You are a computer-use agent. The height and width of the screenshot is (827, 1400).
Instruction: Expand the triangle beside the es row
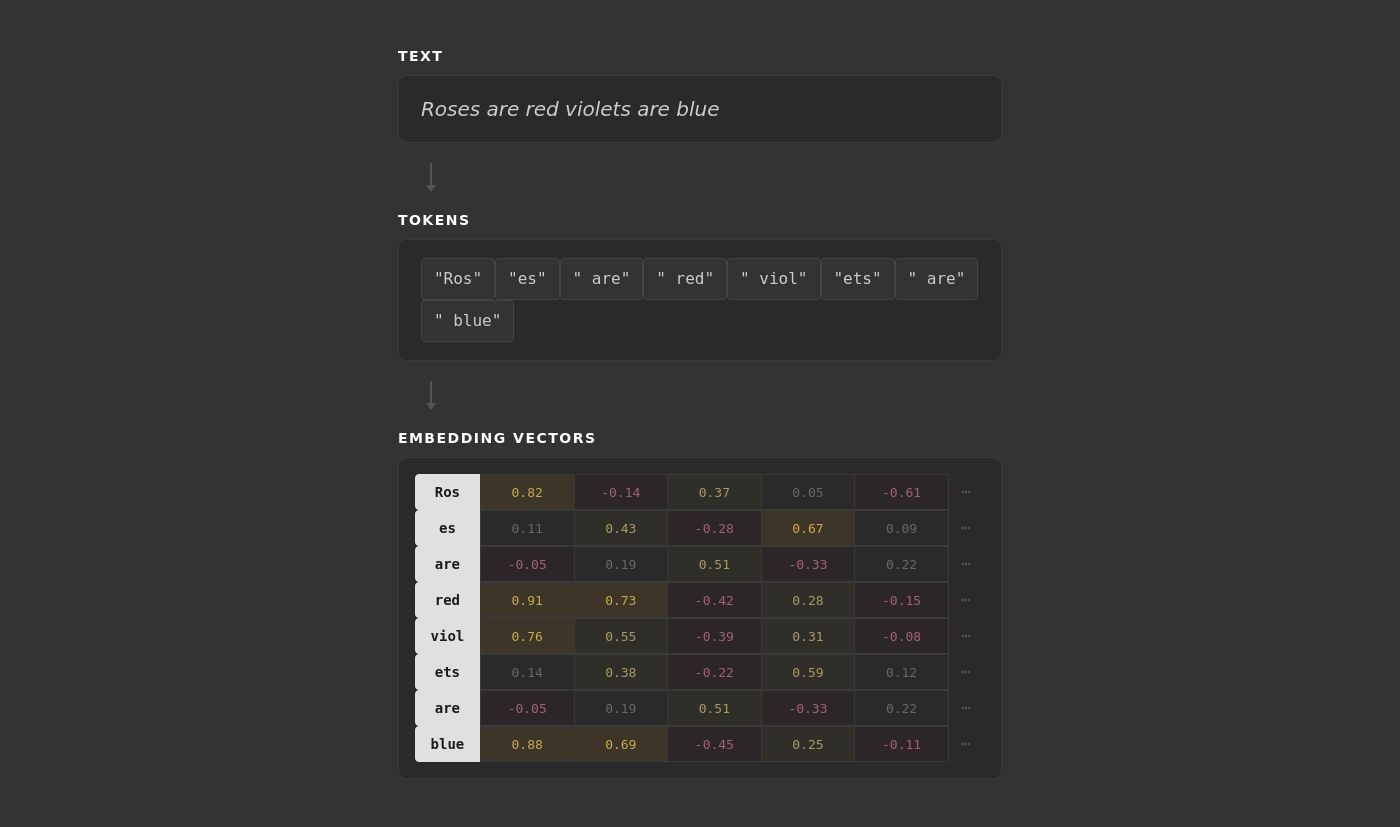(416, 510)
